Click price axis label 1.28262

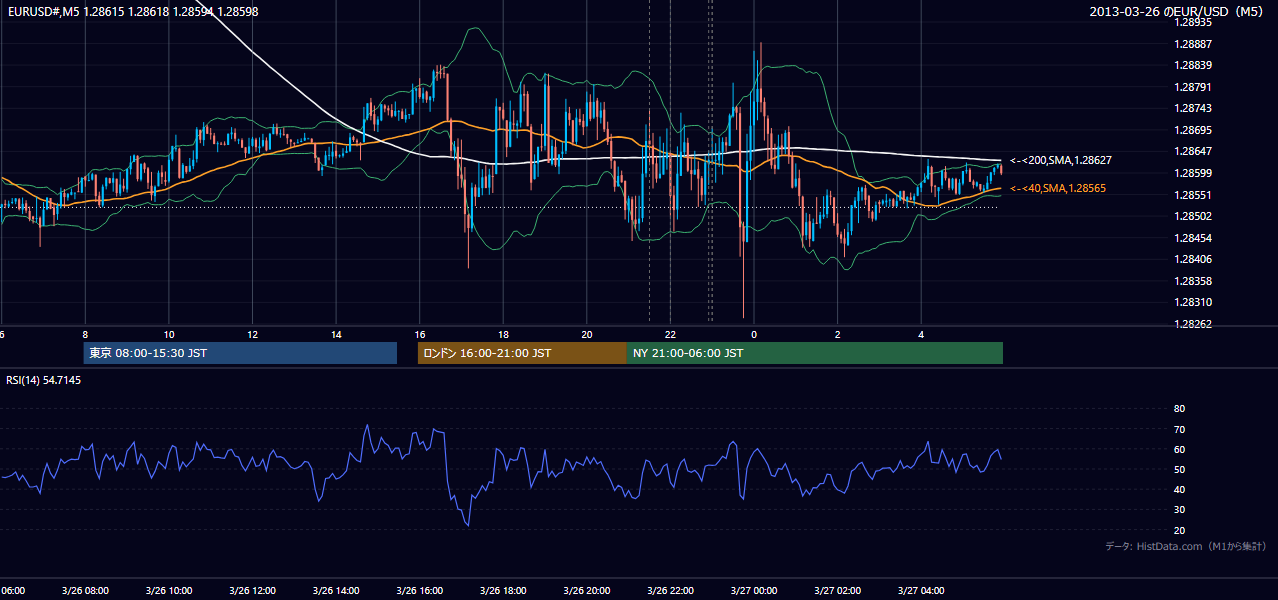pyautogui.click(x=1192, y=324)
